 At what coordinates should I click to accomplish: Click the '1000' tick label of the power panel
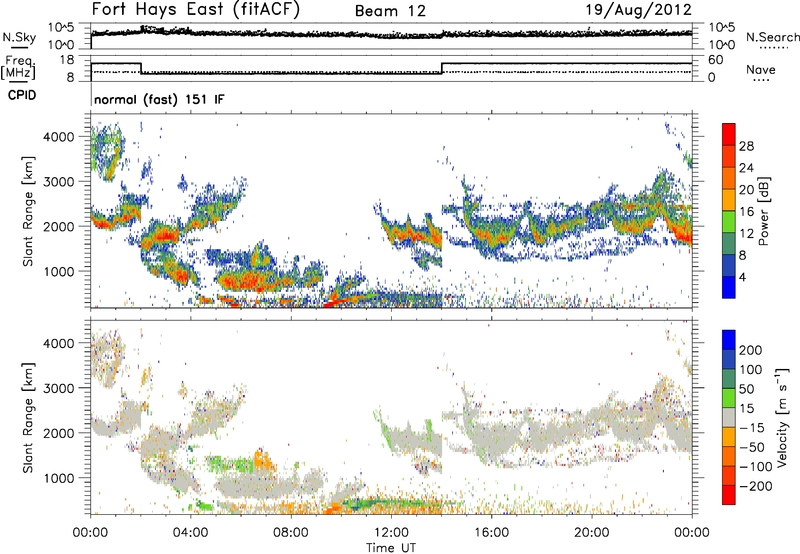click(59, 271)
